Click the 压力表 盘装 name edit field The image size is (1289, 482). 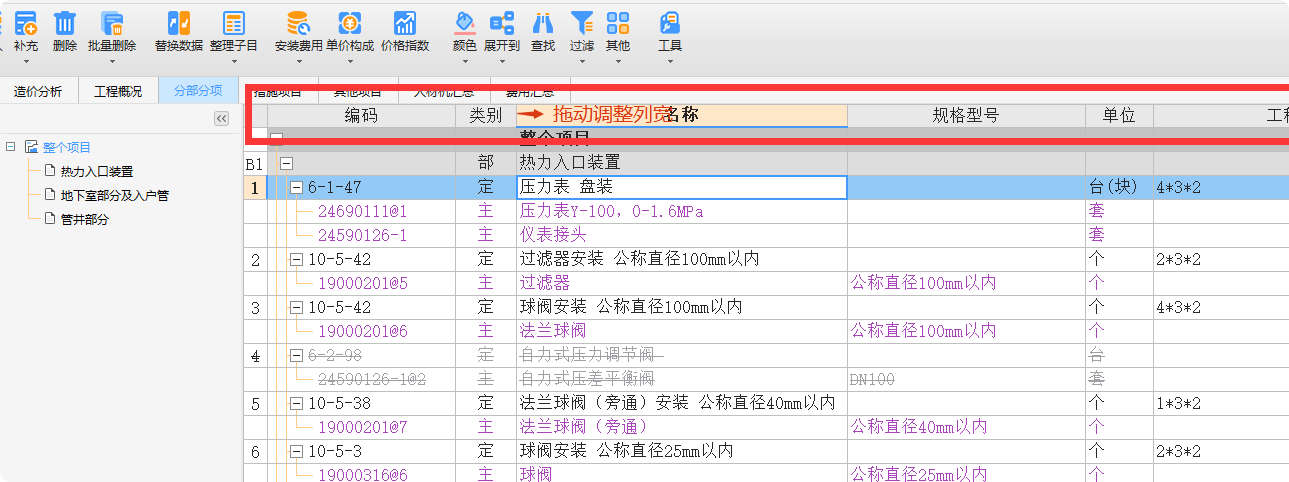(x=681, y=187)
